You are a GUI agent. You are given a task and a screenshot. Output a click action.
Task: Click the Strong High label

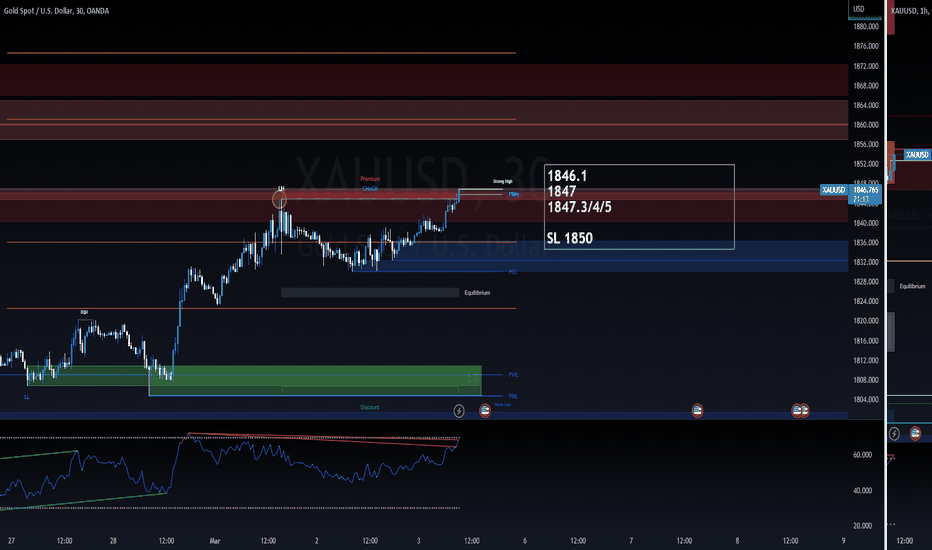[502, 181]
